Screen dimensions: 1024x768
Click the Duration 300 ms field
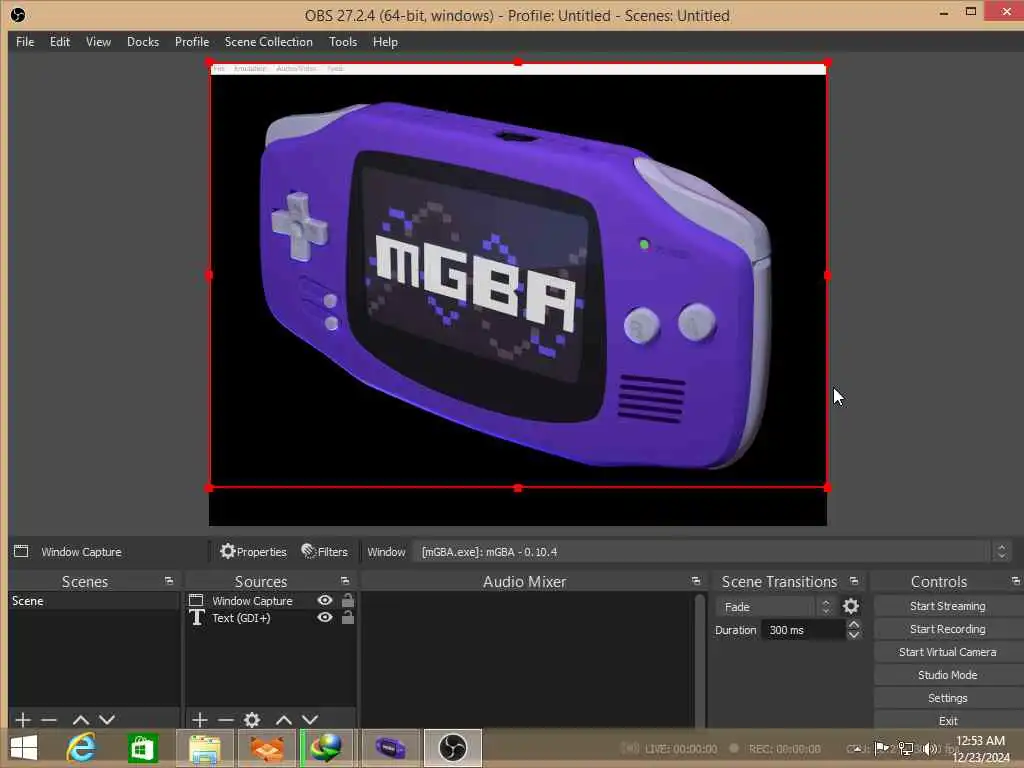803,630
